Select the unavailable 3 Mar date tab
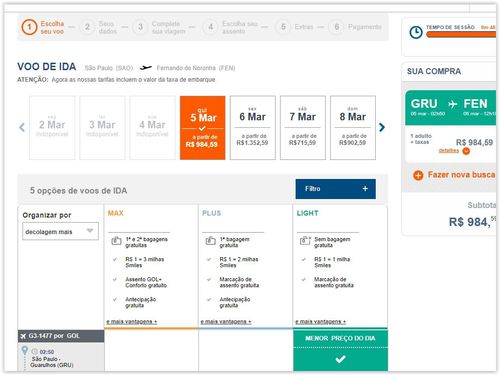 tap(102, 128)
